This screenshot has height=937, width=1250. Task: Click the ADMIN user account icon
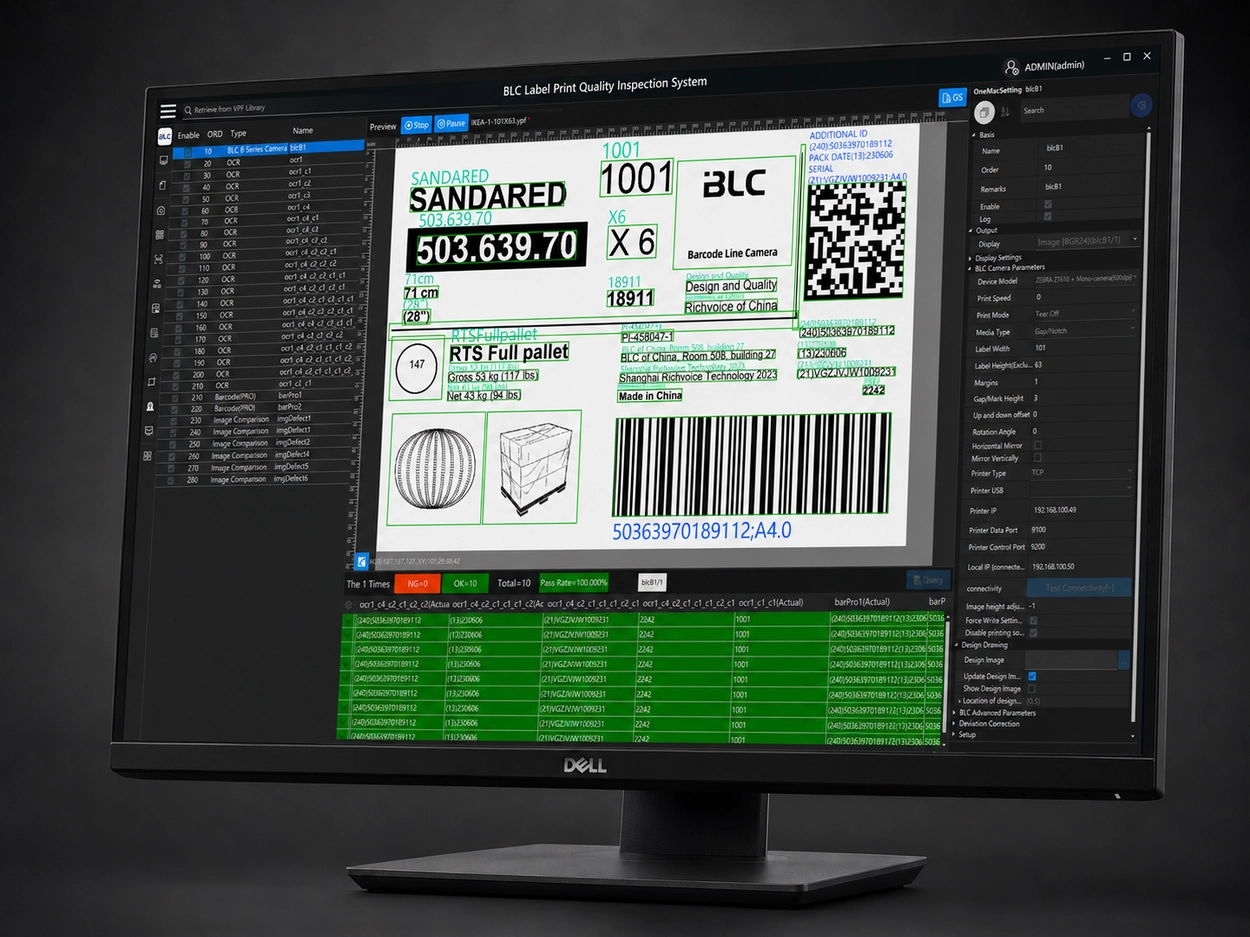[1012, 67]
